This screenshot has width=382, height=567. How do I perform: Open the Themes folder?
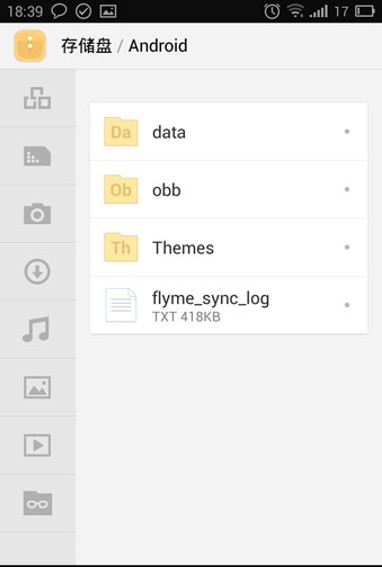(229, 247)
